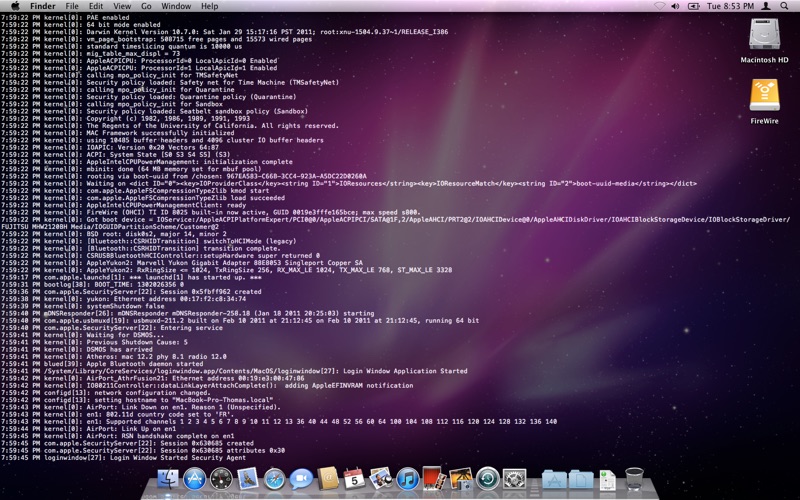Image resolution: width=800 pixels, height=500 pixels.
Task: Open Dashboard from the Dock
Action: 221,480
